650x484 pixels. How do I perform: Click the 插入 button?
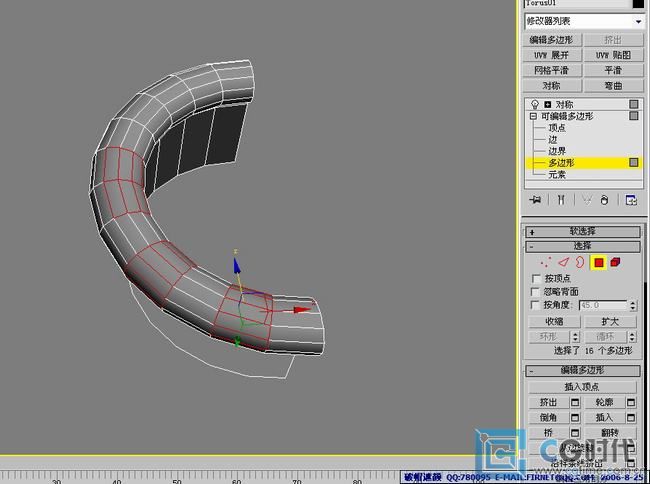(x=605, y=418)
